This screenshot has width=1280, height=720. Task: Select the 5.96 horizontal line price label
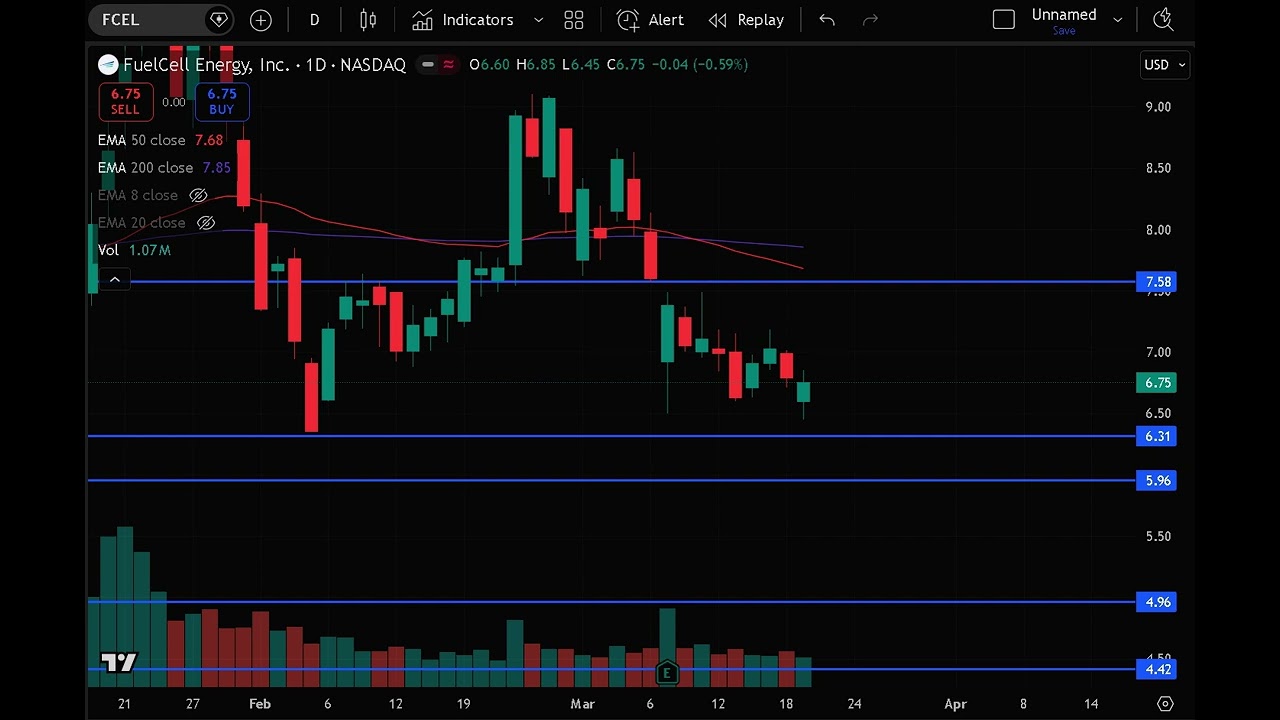pyautogui.click(x=1157, y=481)
